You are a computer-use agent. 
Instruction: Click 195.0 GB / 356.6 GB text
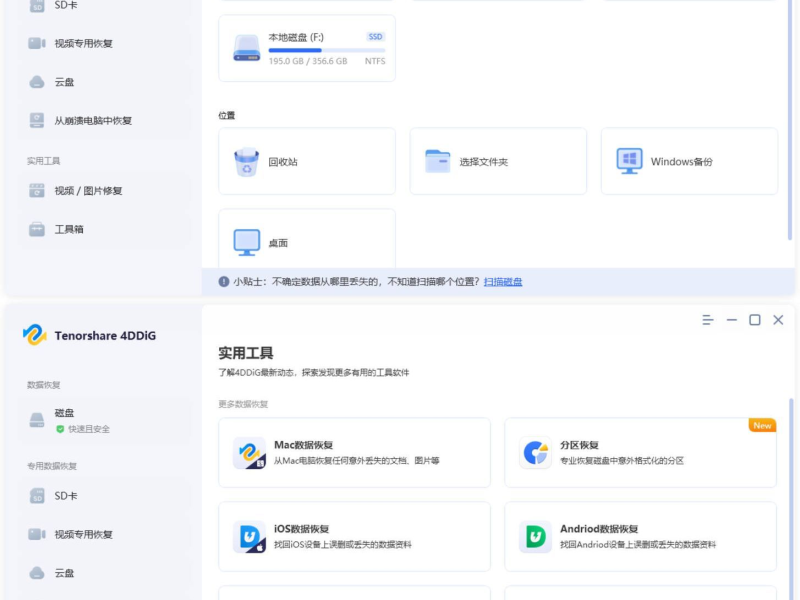pyautogui.click(x=308, y=61)
